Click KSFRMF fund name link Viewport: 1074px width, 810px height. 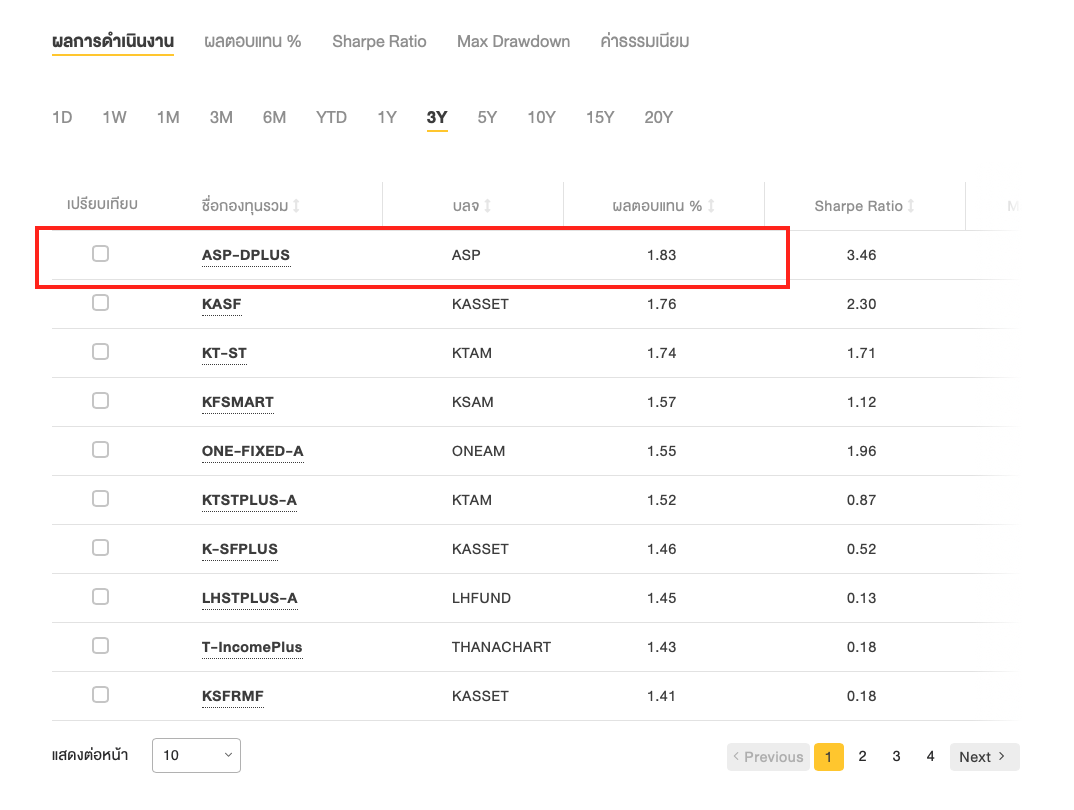pyautogui.click(x=232, y=696)
